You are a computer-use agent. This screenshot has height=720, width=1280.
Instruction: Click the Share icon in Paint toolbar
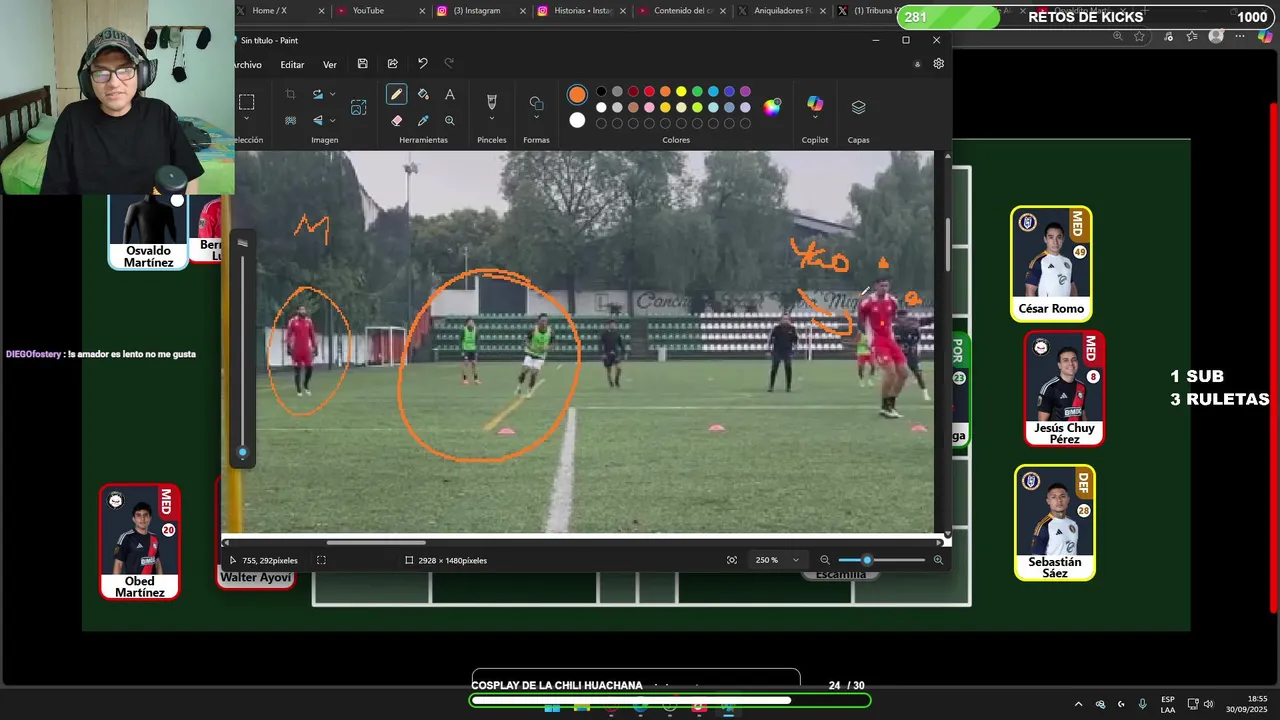[x=392, y=64]
